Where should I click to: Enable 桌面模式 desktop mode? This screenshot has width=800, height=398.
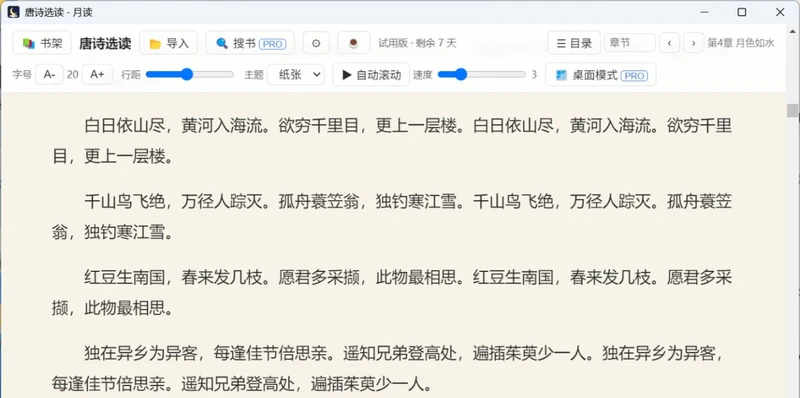point(601,75)
